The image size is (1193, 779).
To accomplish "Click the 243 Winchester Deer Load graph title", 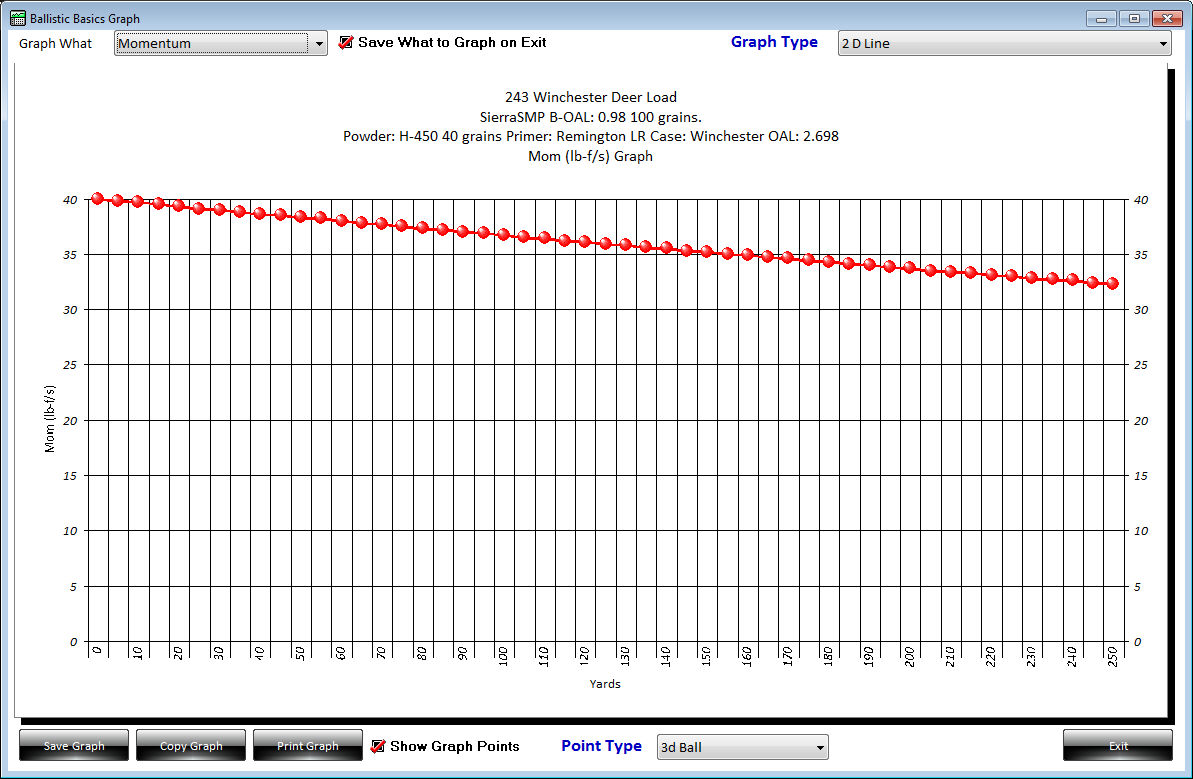I will point(590,98).
